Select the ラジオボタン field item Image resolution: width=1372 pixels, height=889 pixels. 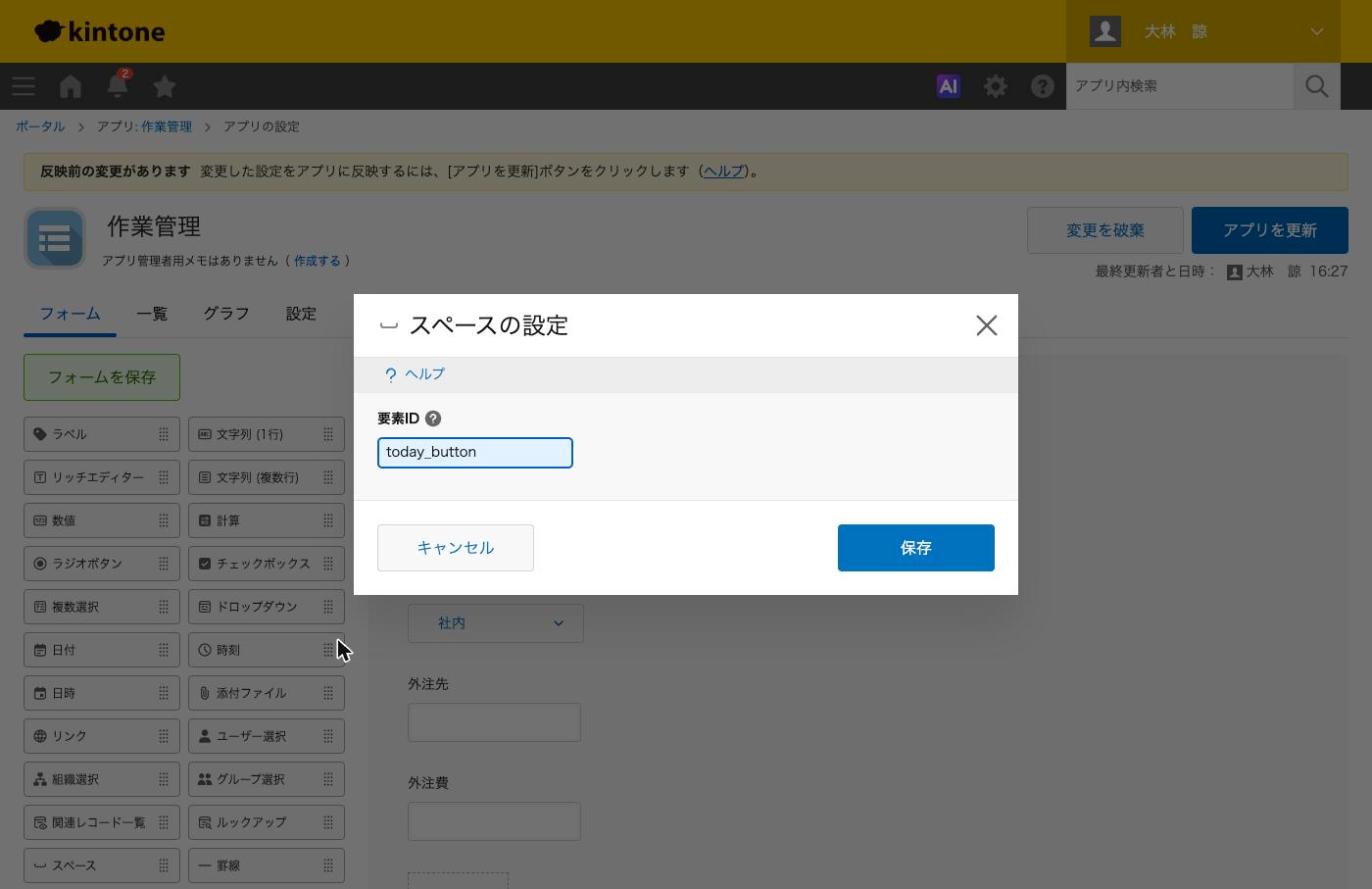pos(102,563)
